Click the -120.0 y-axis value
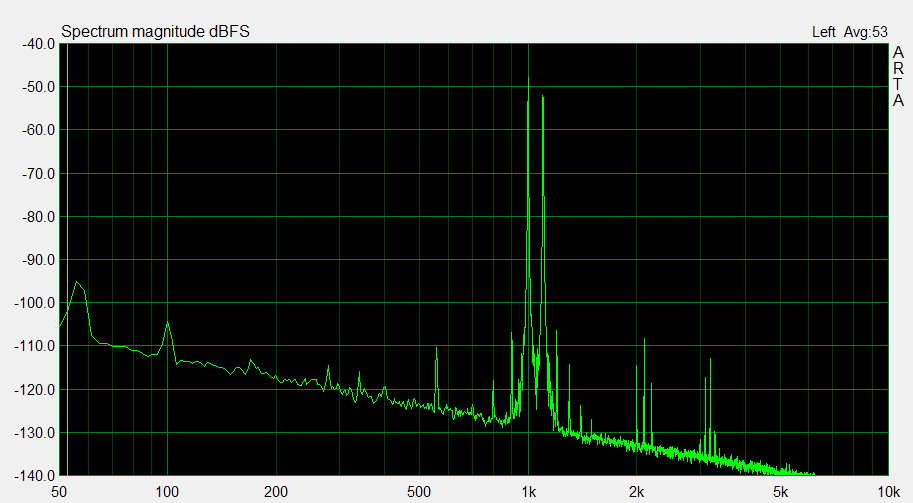 tap(35, 390)
